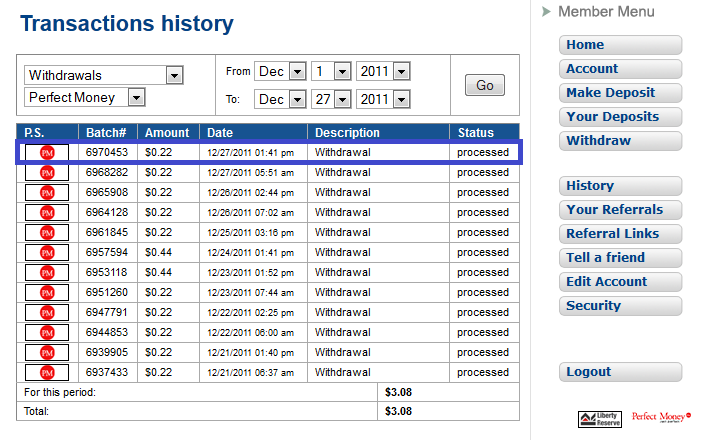Click the PM icon for batch 6937433
723x440 pixels.
(47, 373)
